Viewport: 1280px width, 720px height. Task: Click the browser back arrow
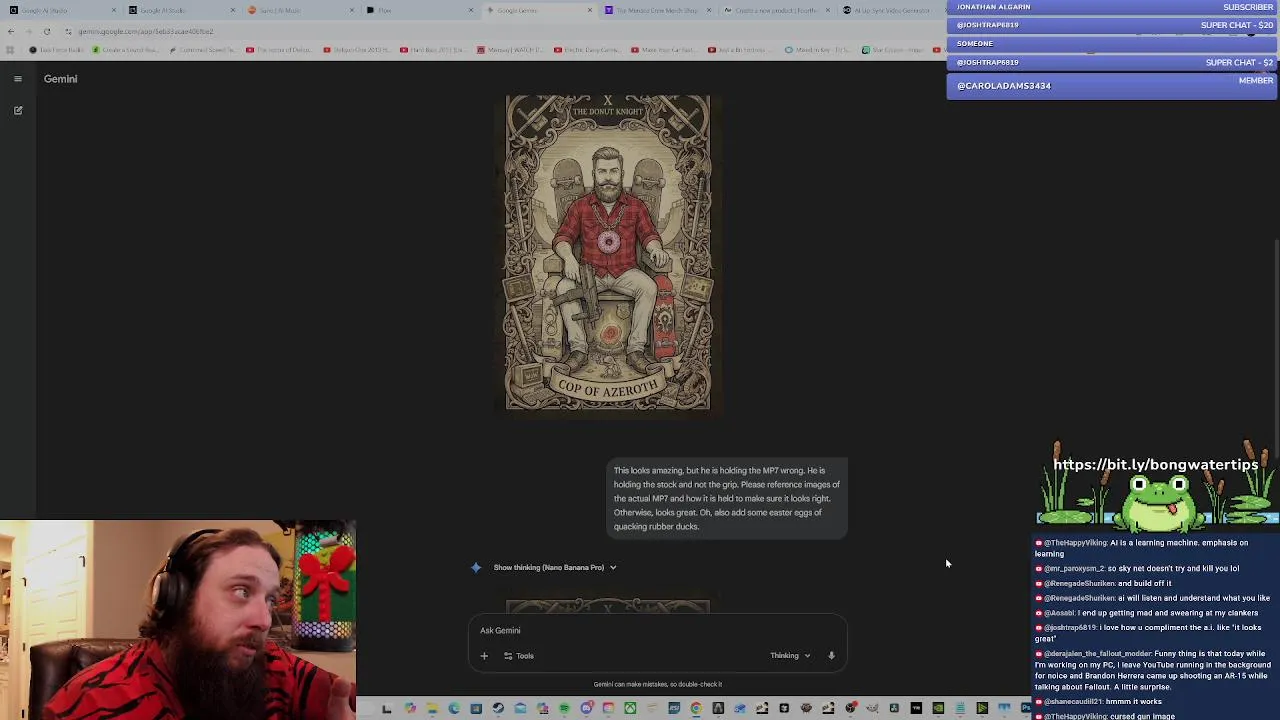click(11, 31)
